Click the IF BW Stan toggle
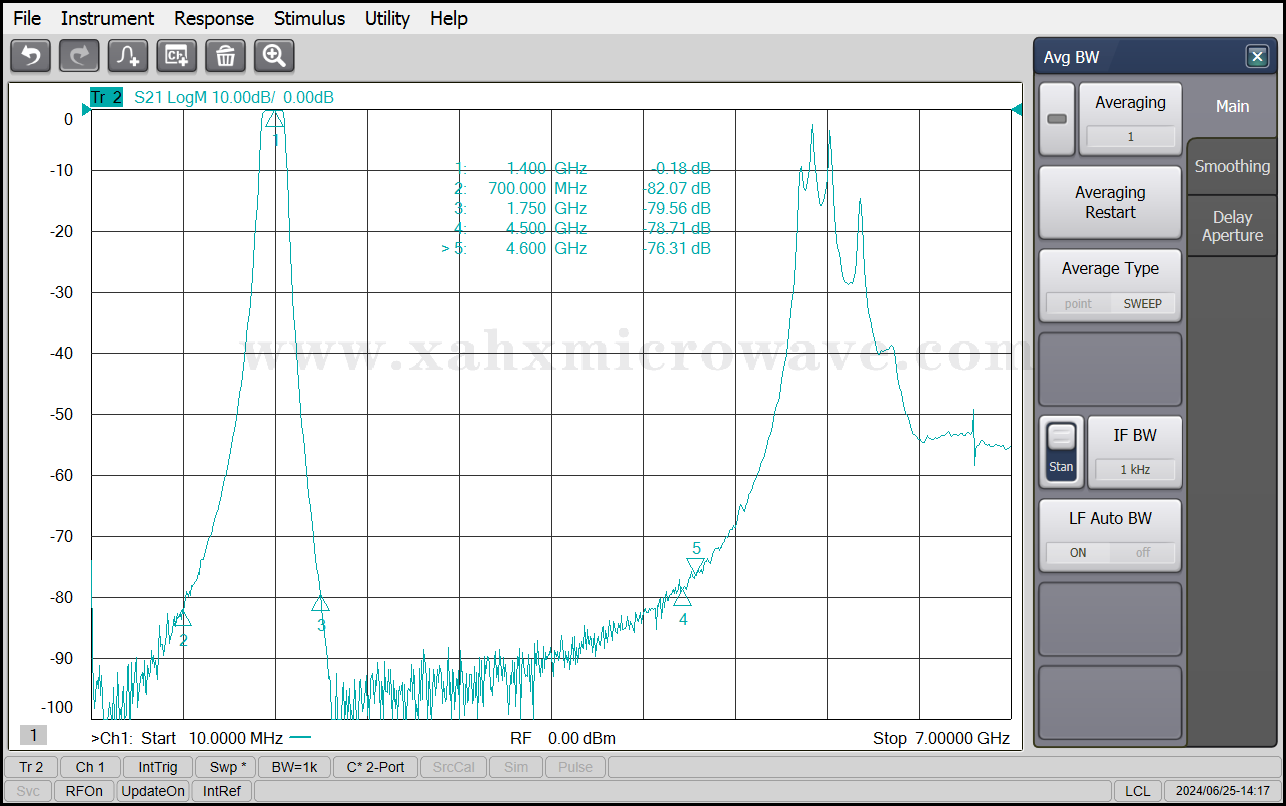Viewport: 1286px width, 806px height. pos(1061,452)
